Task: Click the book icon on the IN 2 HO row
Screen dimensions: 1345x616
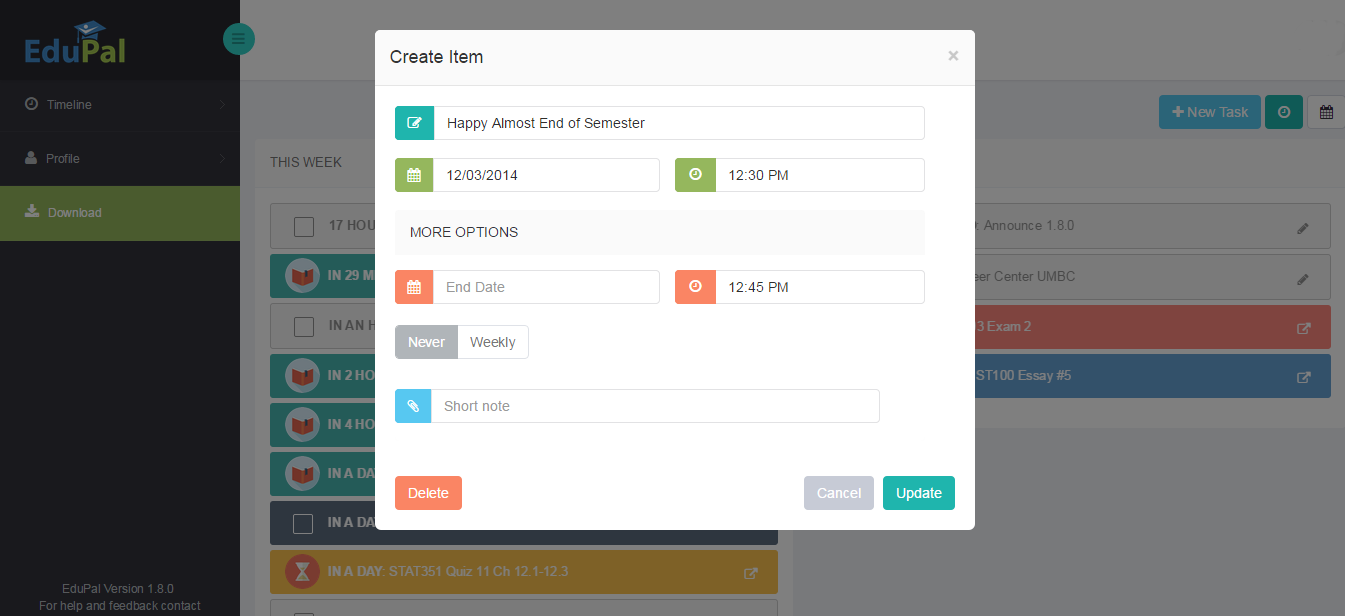Action: click(x=302, y=376)
